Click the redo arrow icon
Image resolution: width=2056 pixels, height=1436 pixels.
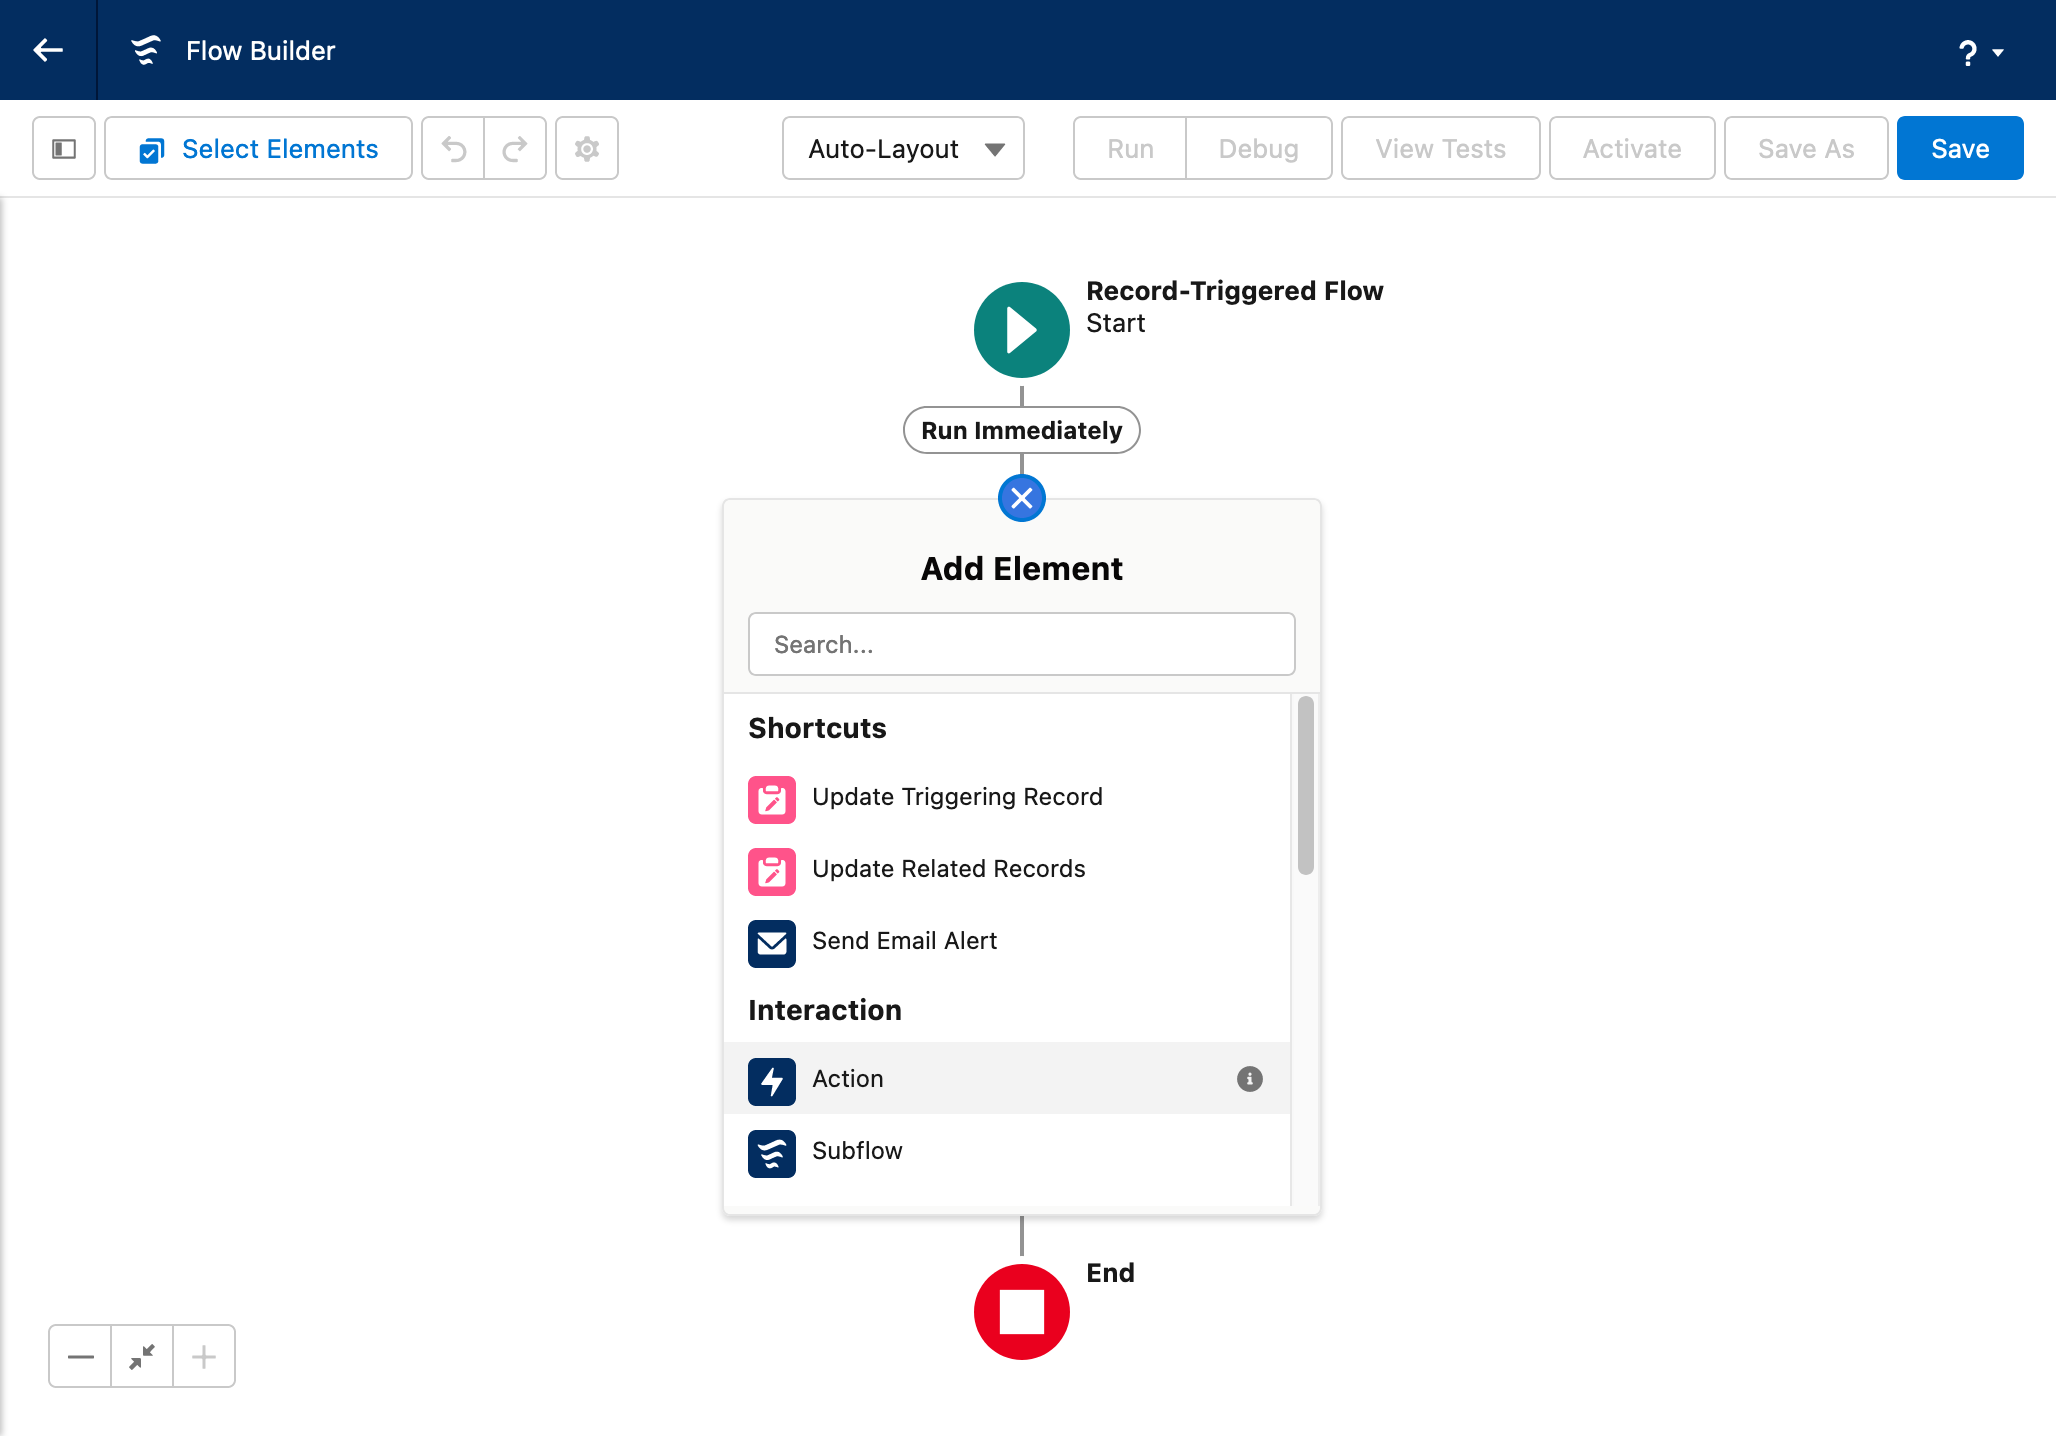(x=515, y=149)
